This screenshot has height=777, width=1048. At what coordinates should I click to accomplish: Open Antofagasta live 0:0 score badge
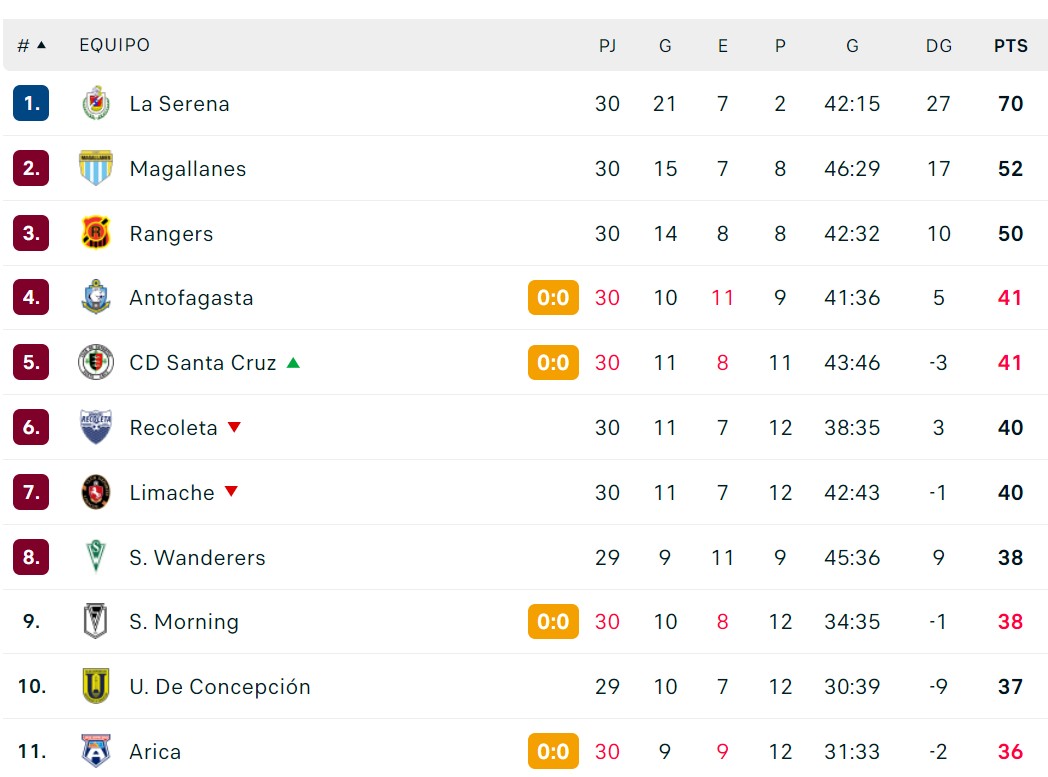(553, 297)
